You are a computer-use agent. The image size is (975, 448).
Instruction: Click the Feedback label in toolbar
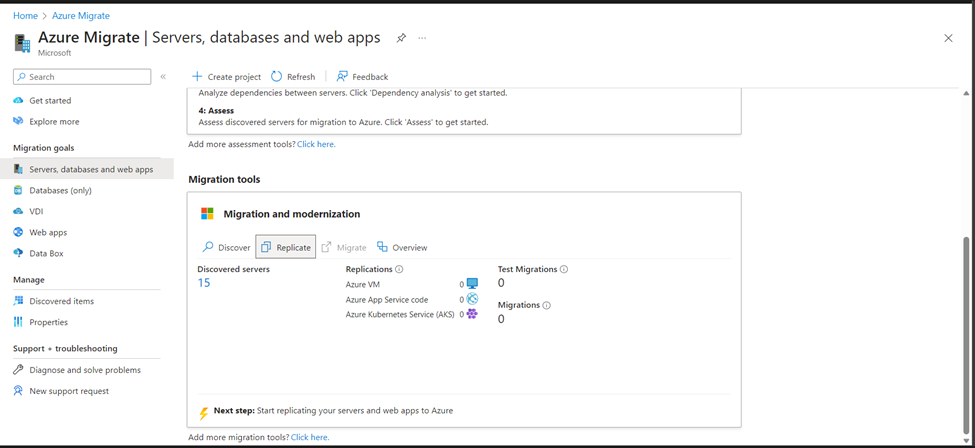(x=370, y=77)
